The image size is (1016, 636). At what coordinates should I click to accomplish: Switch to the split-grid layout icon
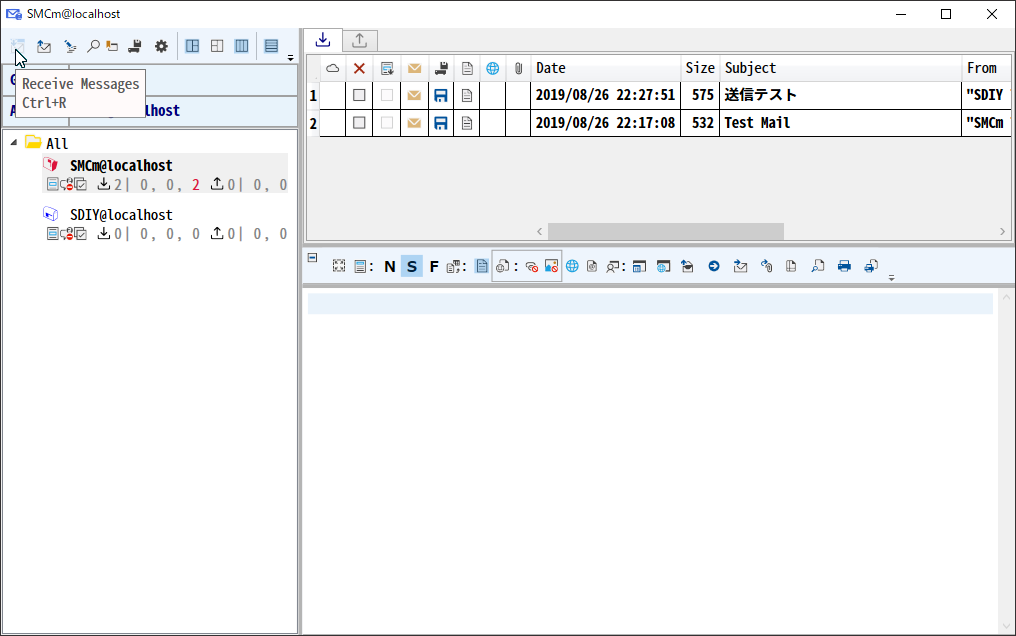217,46
